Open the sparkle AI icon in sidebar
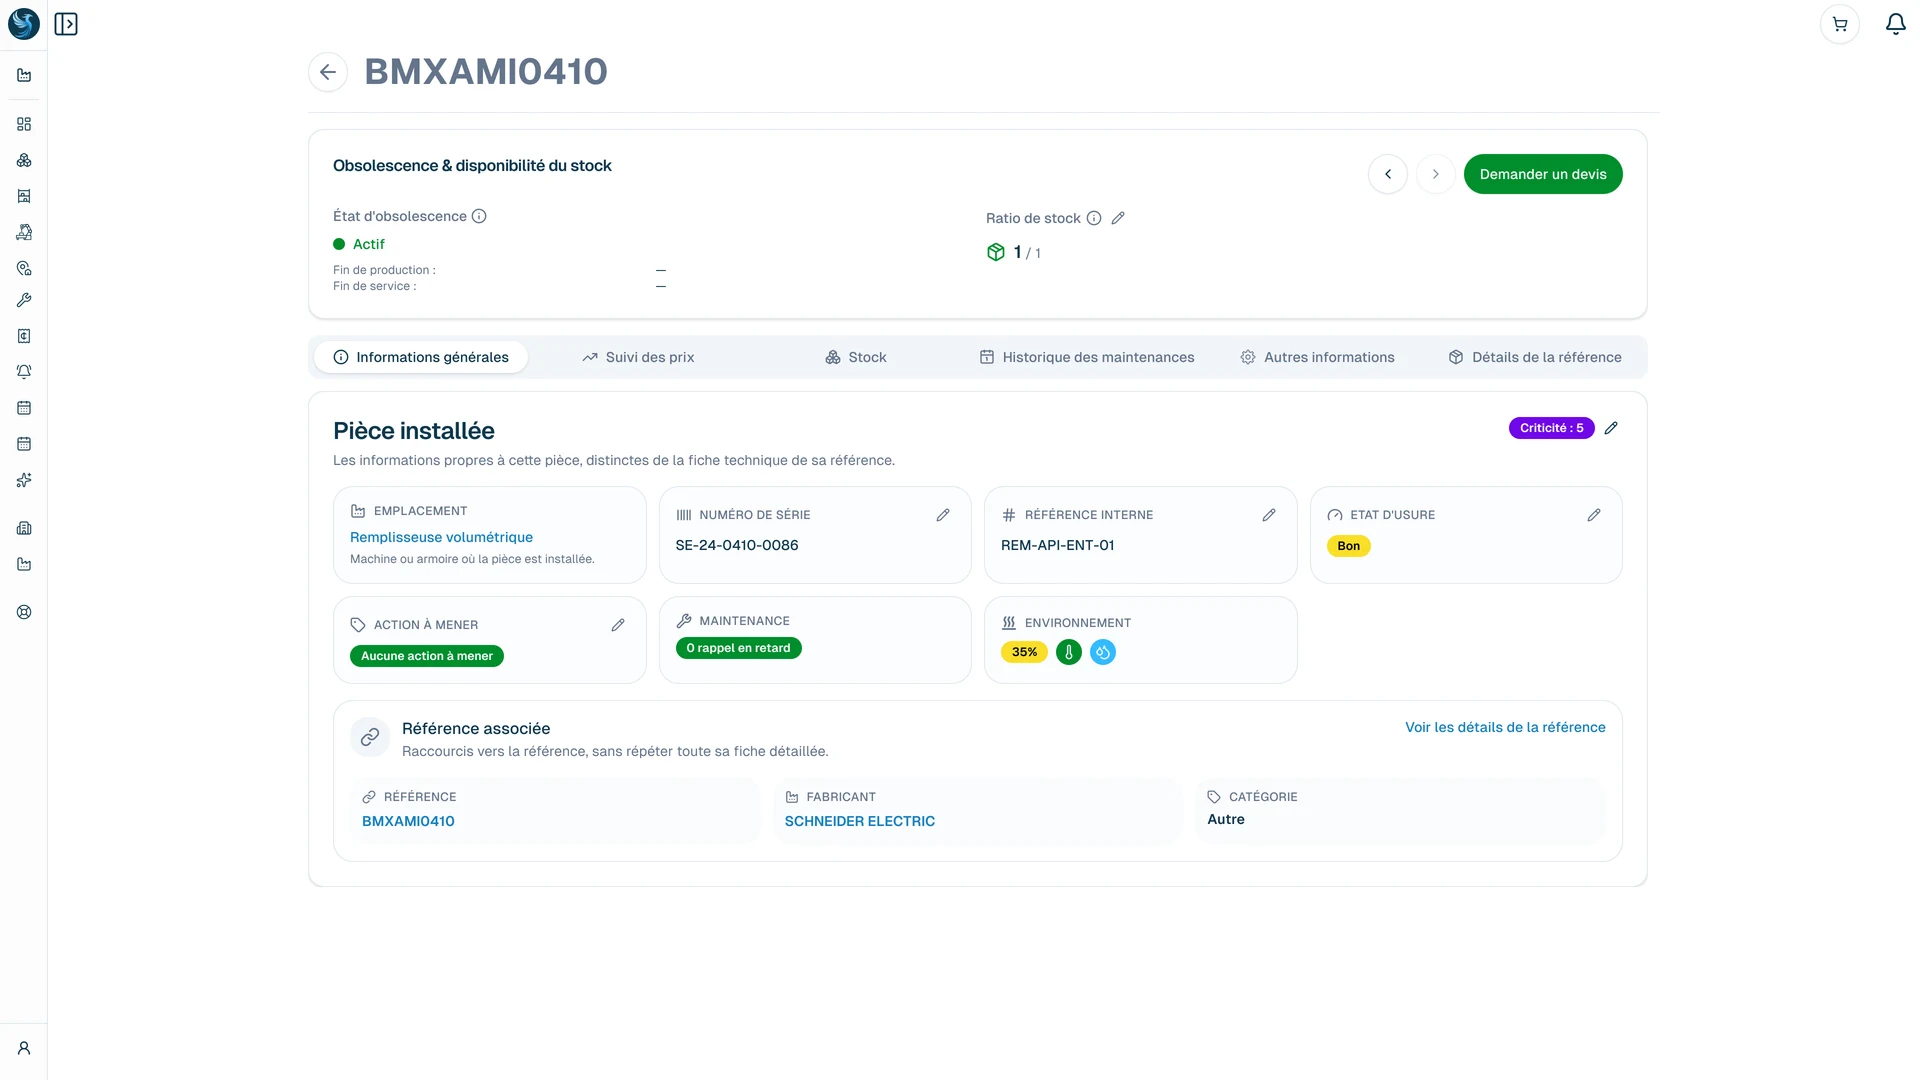The image size is (1920, 1080). 24,480
